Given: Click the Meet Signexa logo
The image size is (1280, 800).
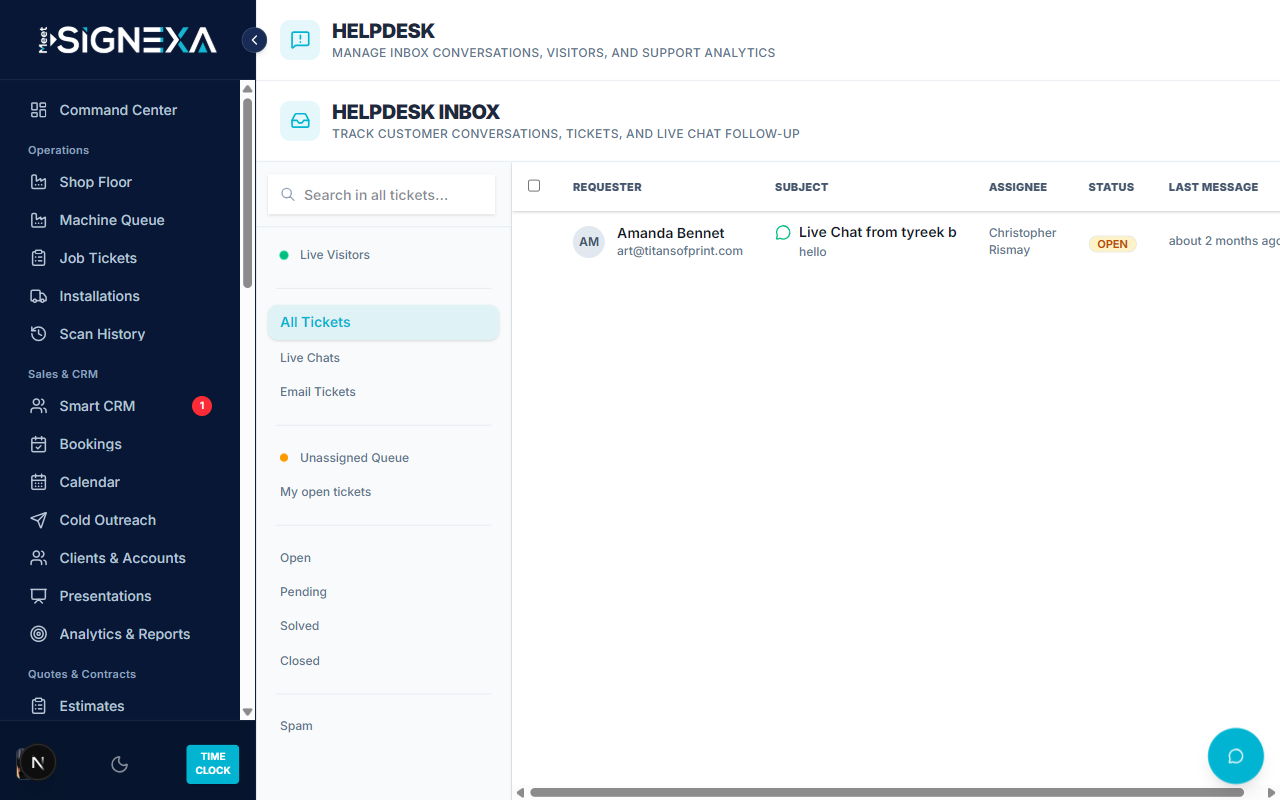Looking at the screenshot, I should [127, 40].
